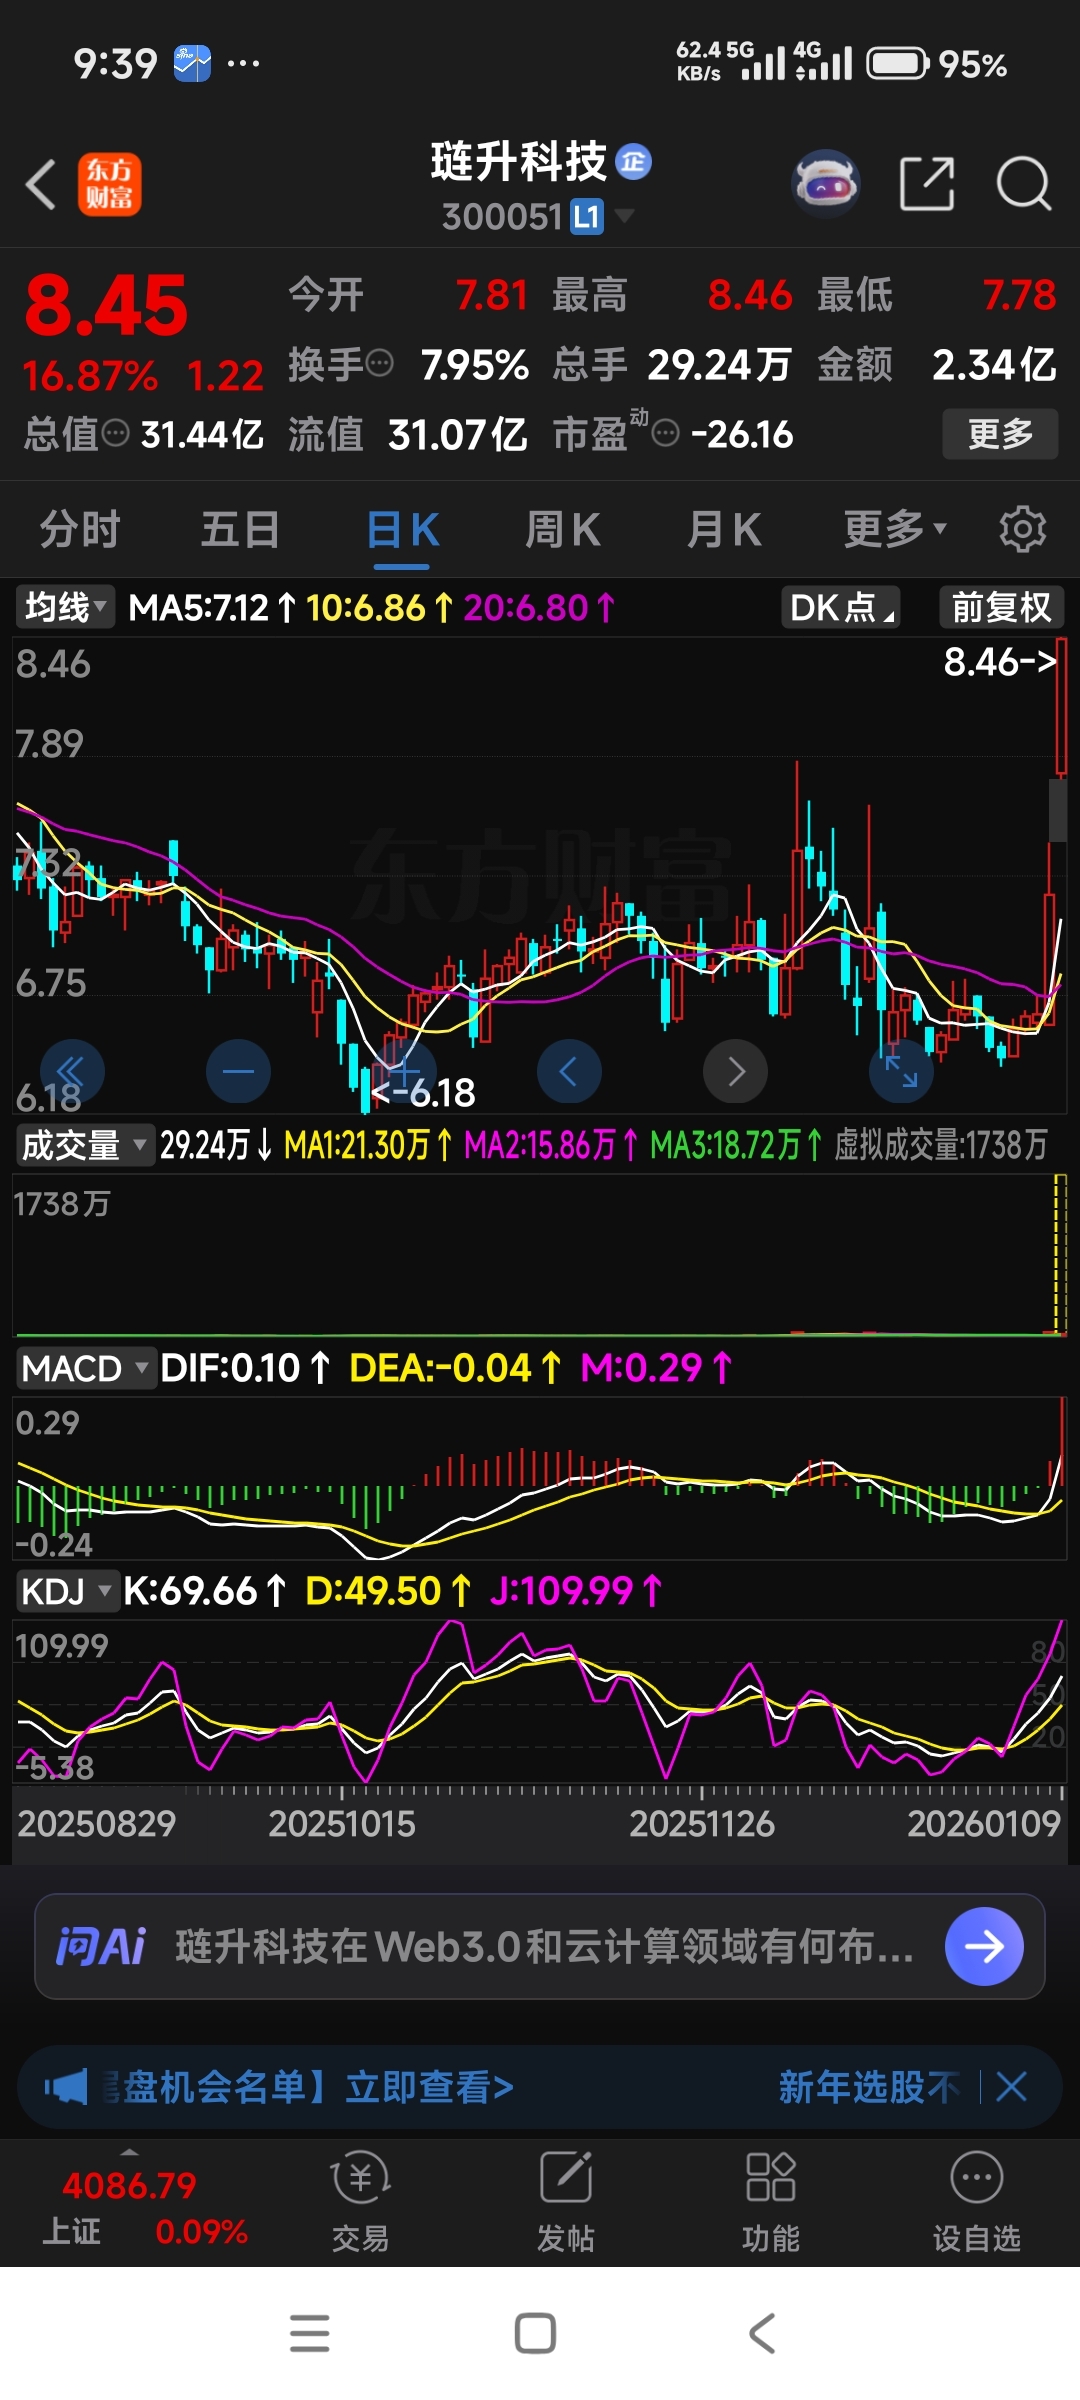Tap the 更多 quote details button
Image resolution: width=1080 pixels, height=2400 pixels.
point(1000,433)
